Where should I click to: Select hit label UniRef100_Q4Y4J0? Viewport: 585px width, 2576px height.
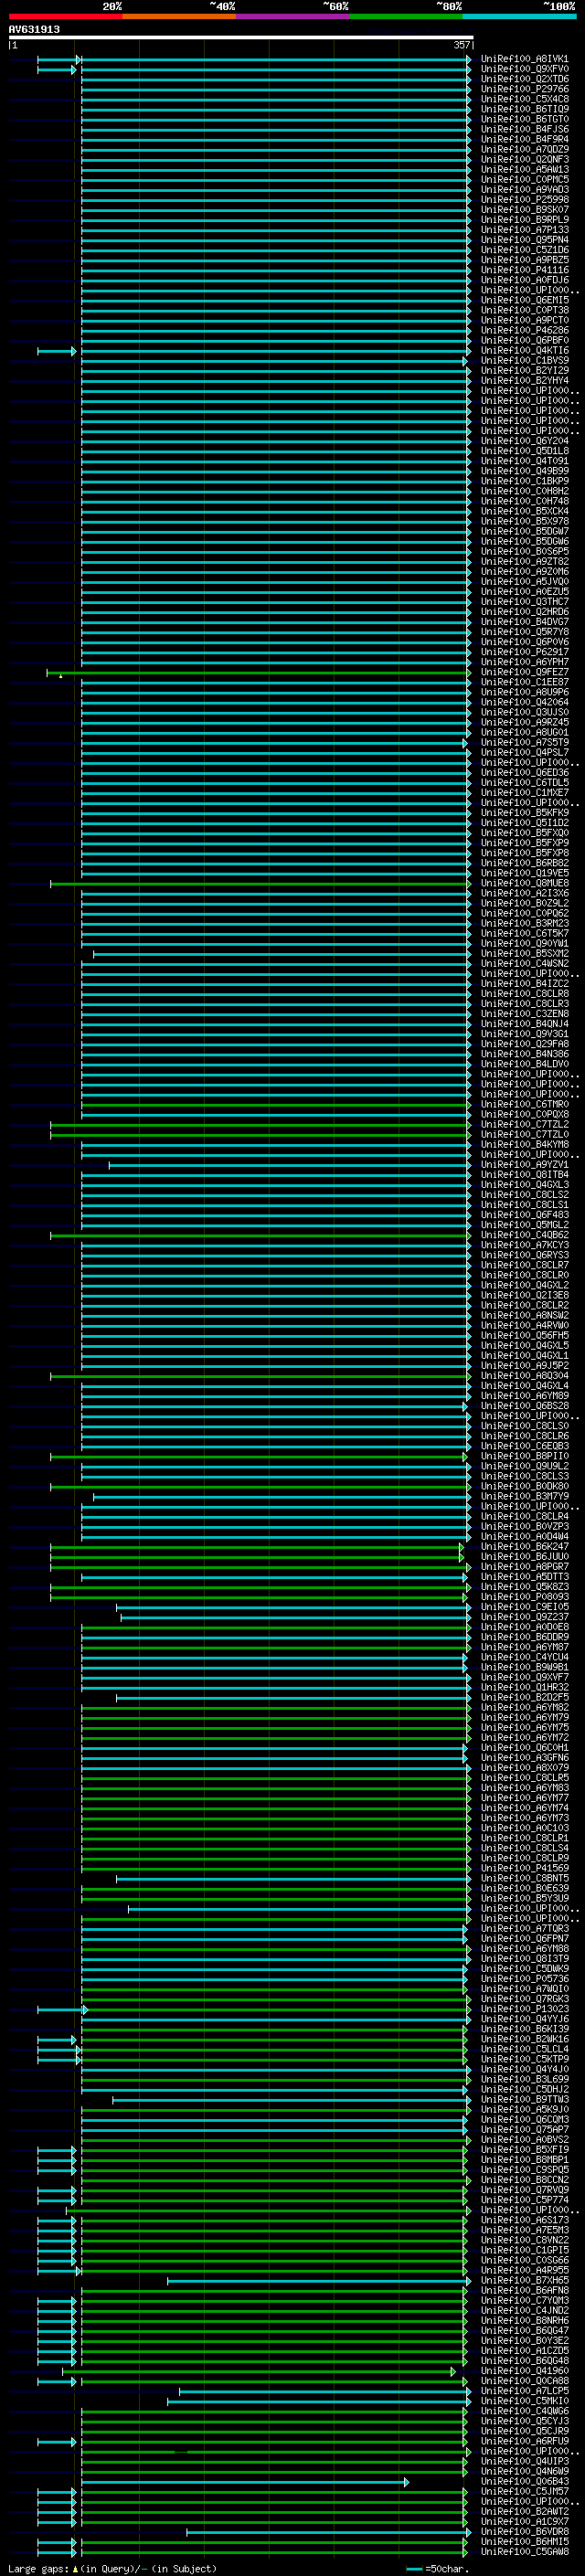525,2070
